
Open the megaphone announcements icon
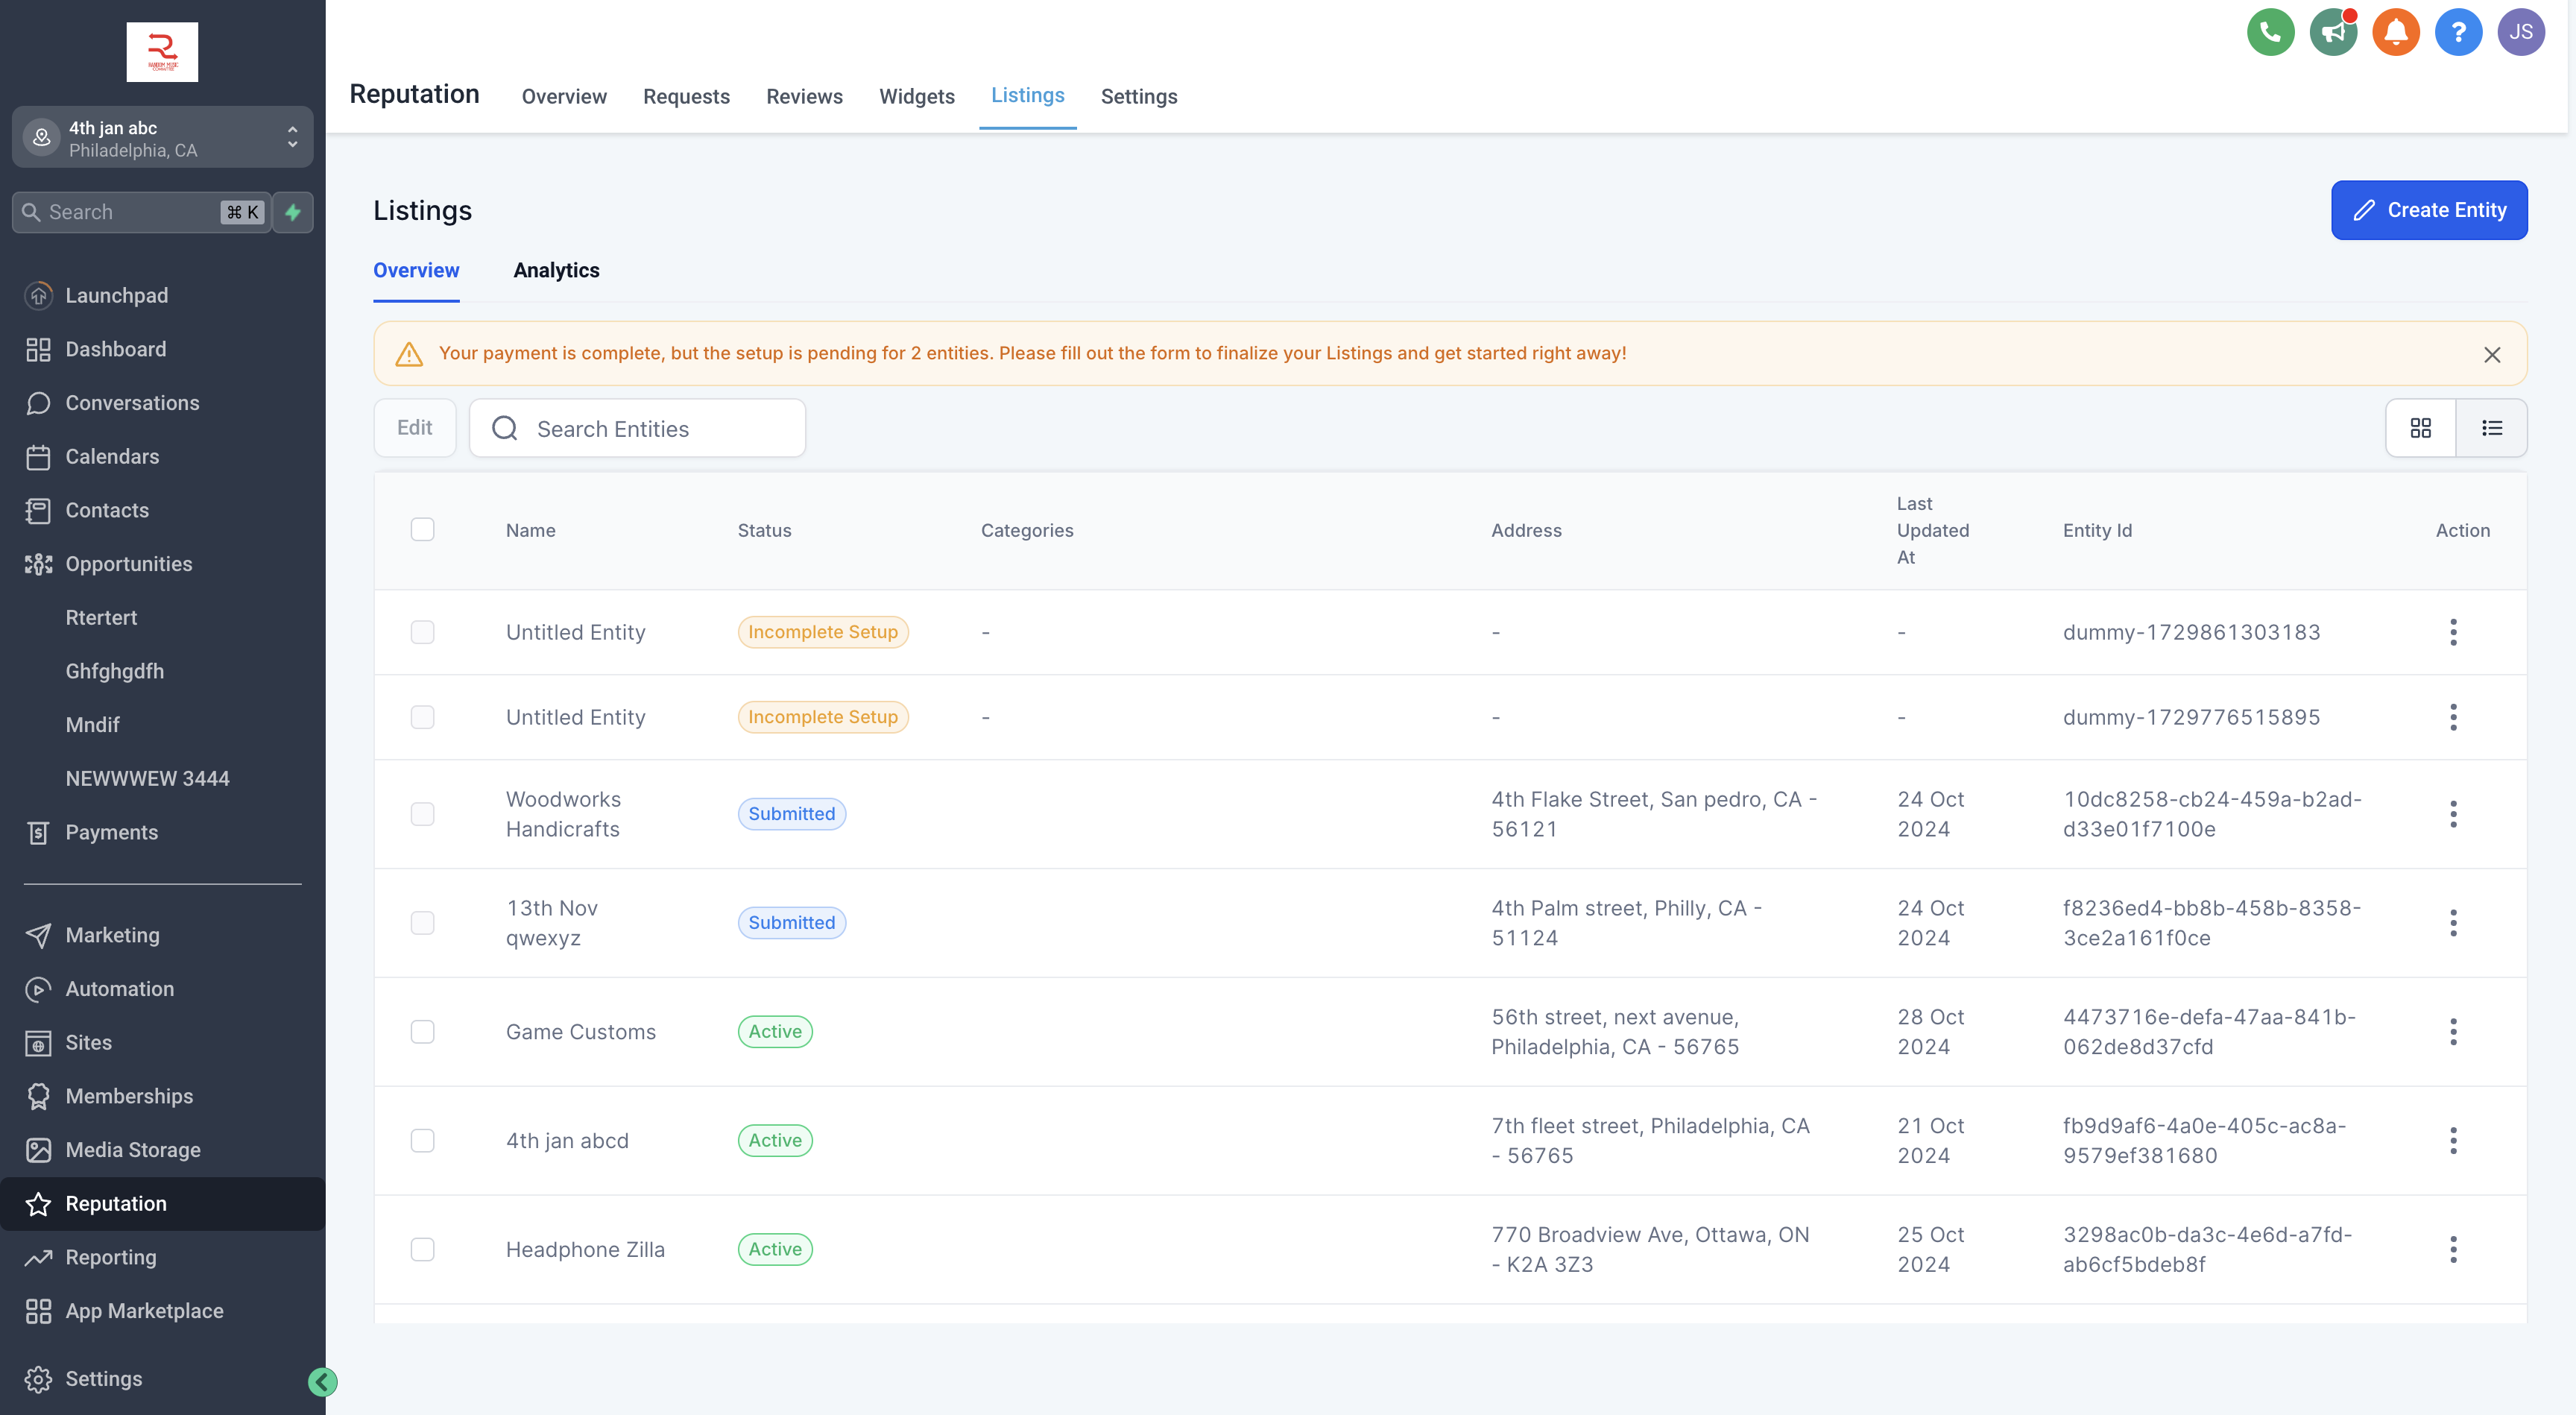point(2333,32)
